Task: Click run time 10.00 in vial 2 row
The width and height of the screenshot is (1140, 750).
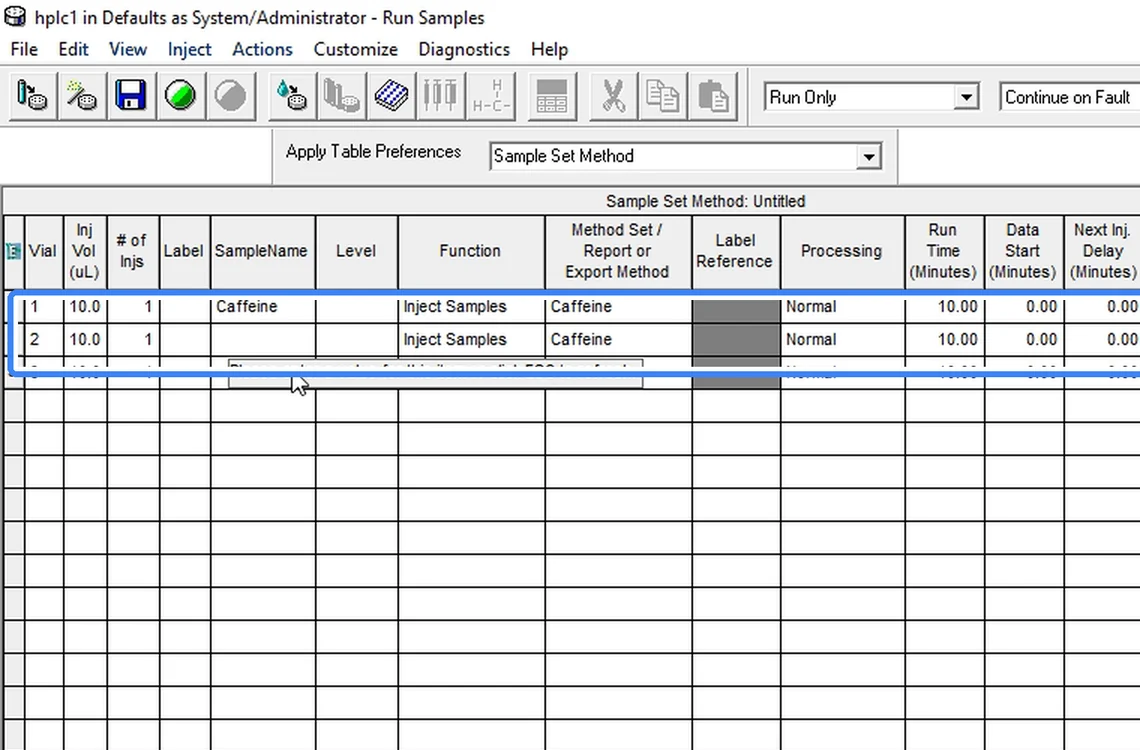Action: pyautogui.click(x=944, y=339)
